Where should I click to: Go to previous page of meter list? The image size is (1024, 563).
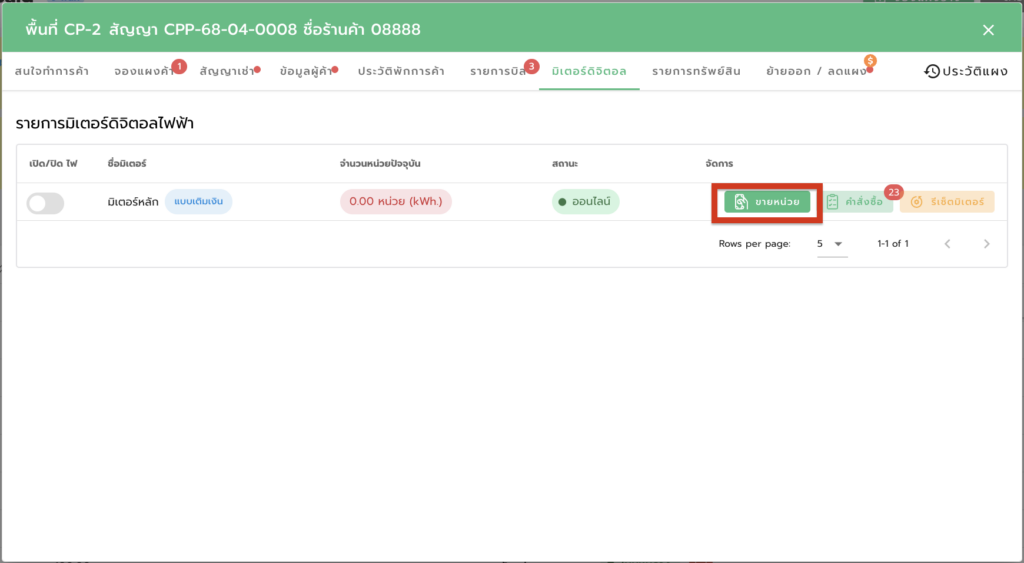947,244
